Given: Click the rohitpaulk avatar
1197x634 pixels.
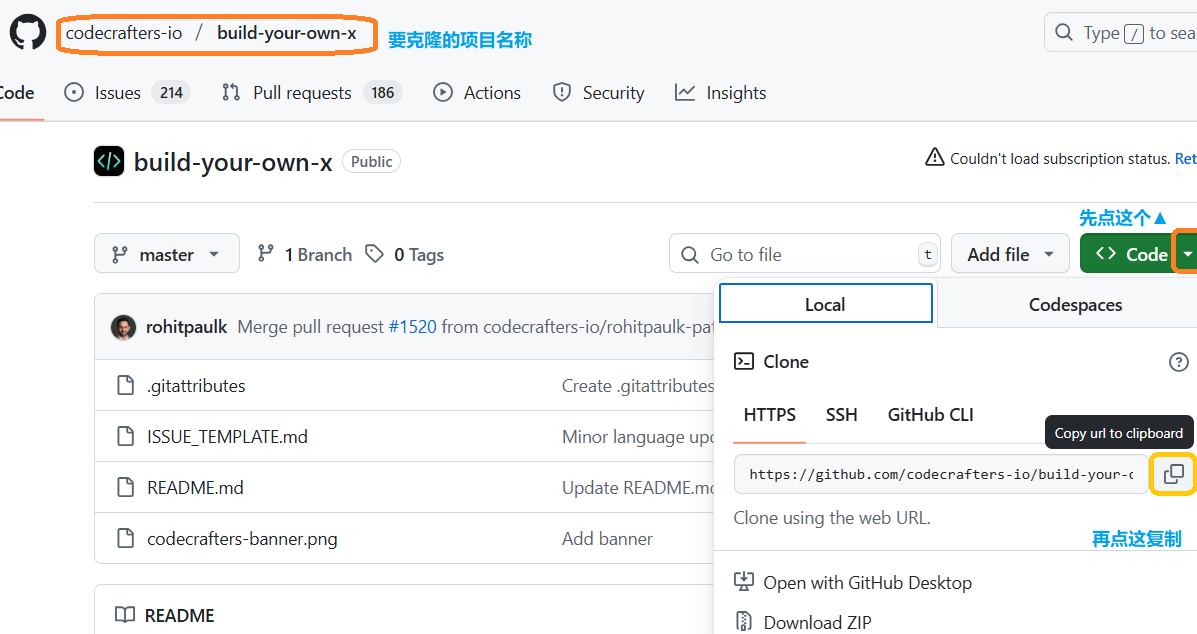Looking at the screenshot, I should coord(123,327).
